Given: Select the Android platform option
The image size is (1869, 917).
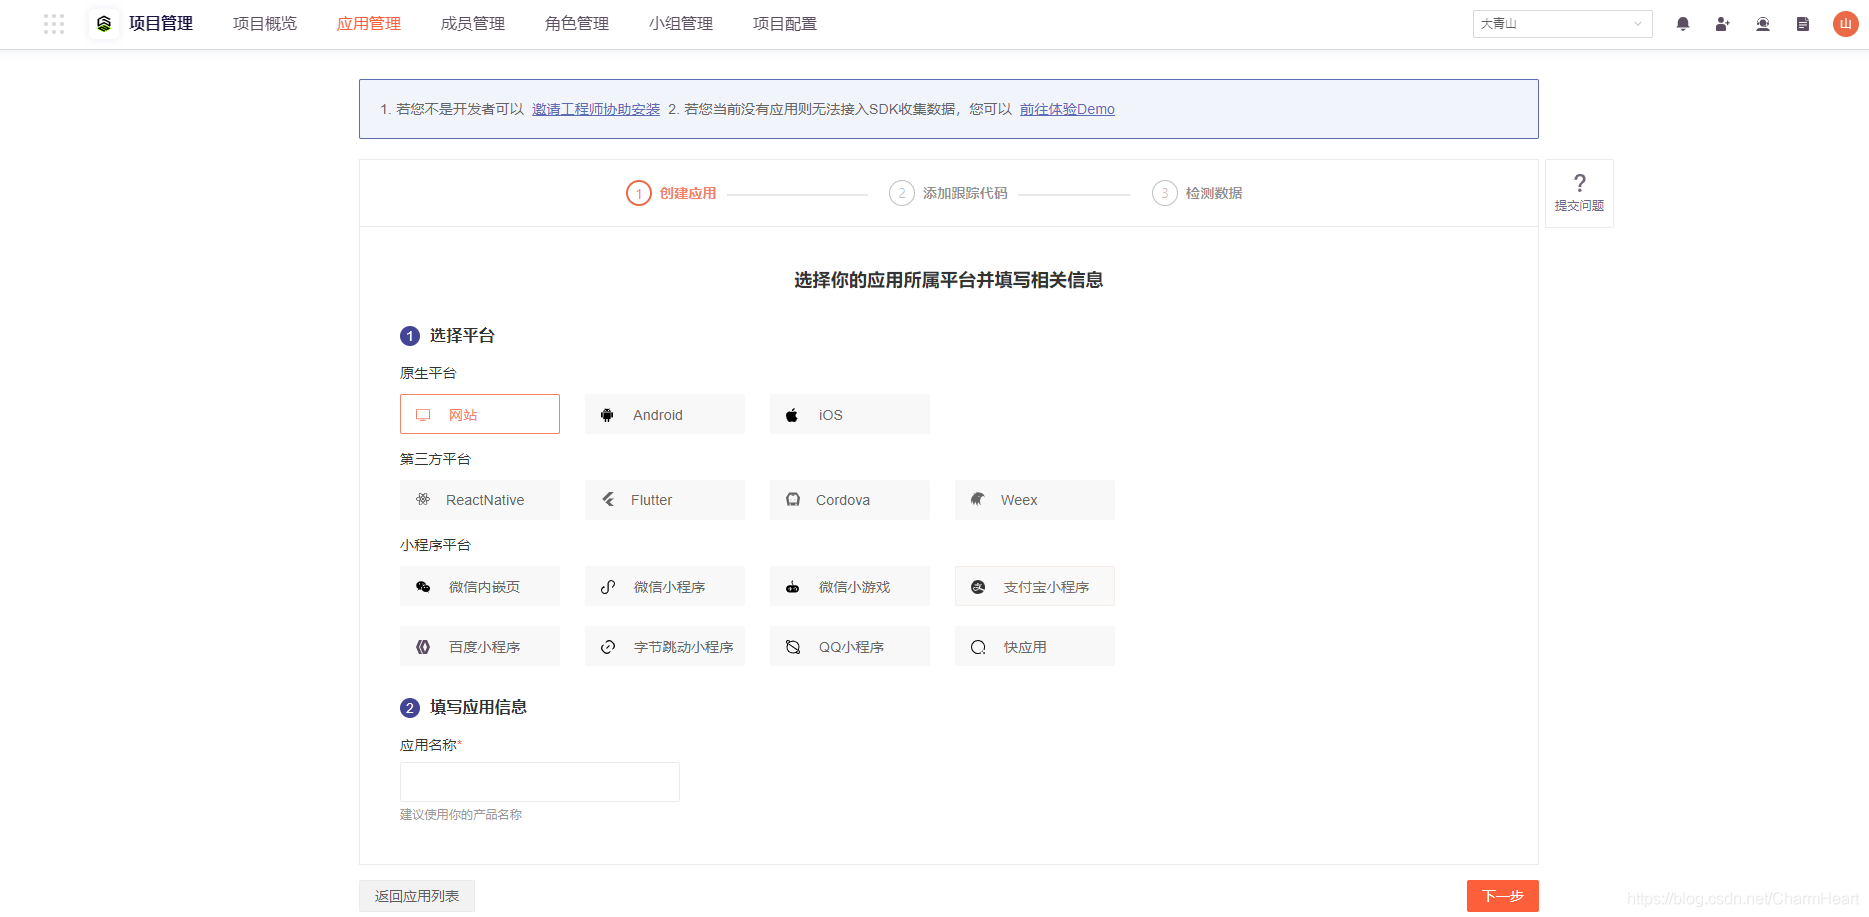Looking at the screenshot, I should (x=664, y=413).
